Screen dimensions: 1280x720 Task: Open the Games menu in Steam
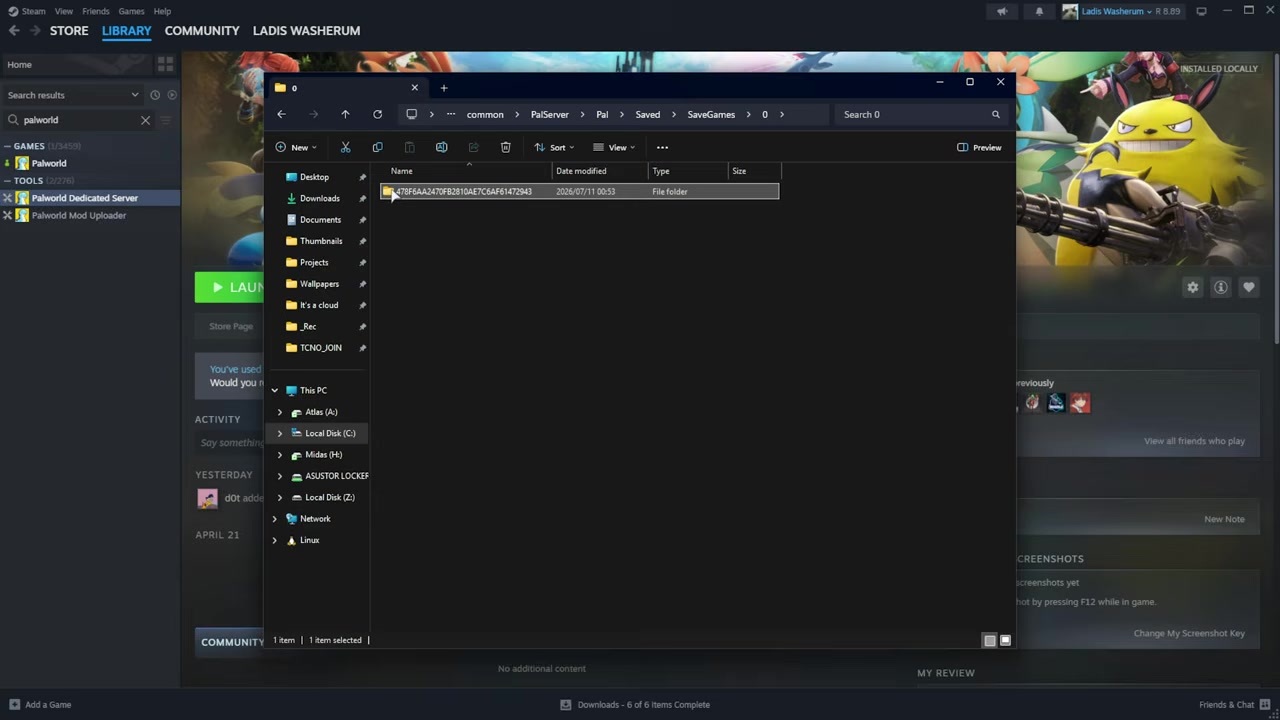tap(131, 11)
